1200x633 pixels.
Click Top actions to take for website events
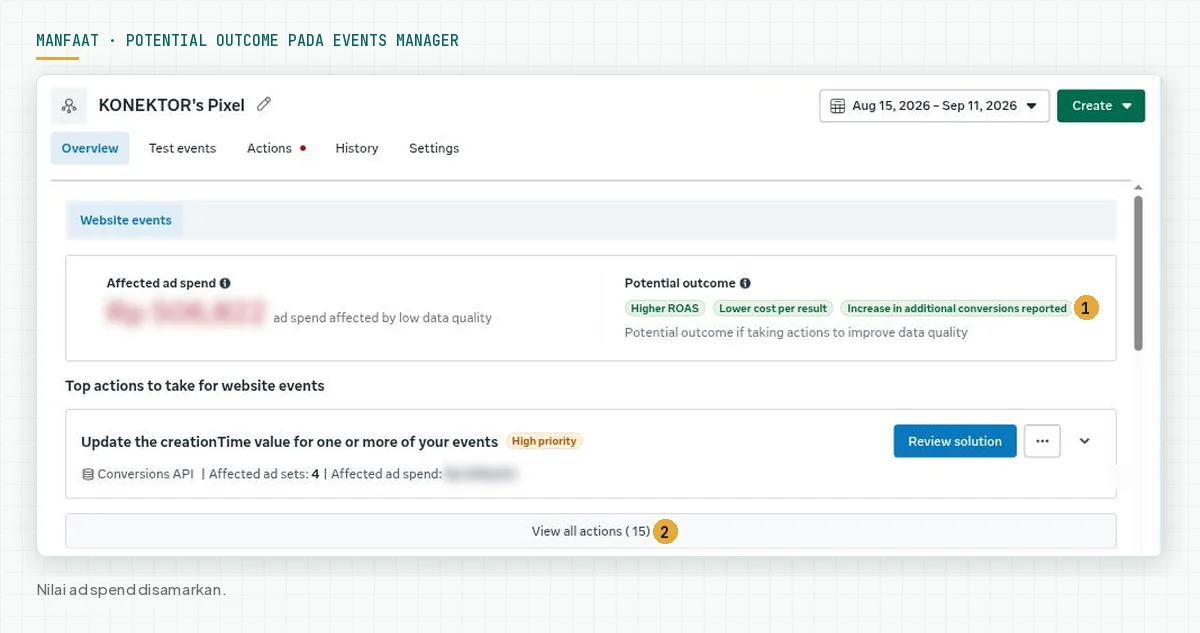[x=195, y=385]
